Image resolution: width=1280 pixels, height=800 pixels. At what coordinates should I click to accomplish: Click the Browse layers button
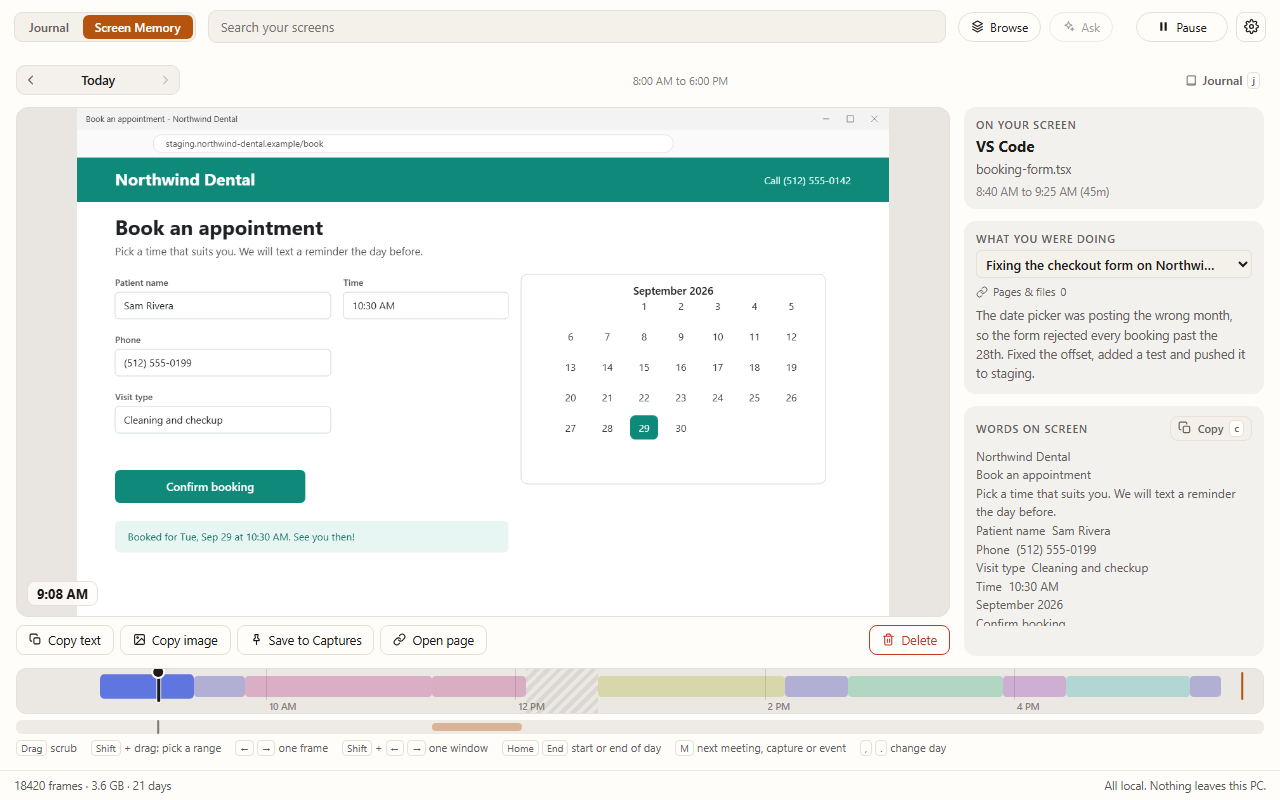999,27
